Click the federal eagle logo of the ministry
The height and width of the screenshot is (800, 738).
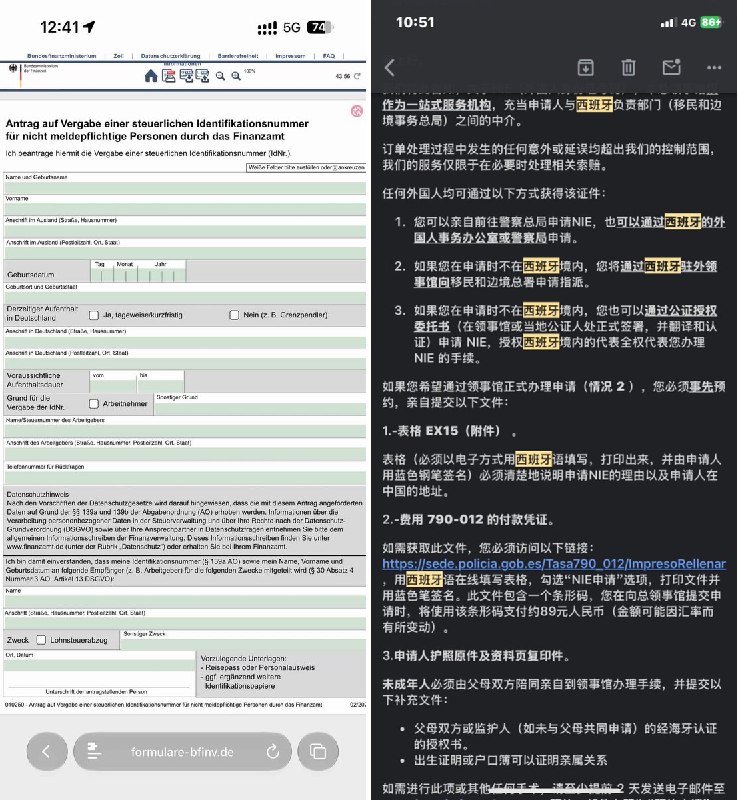(12, 68)
